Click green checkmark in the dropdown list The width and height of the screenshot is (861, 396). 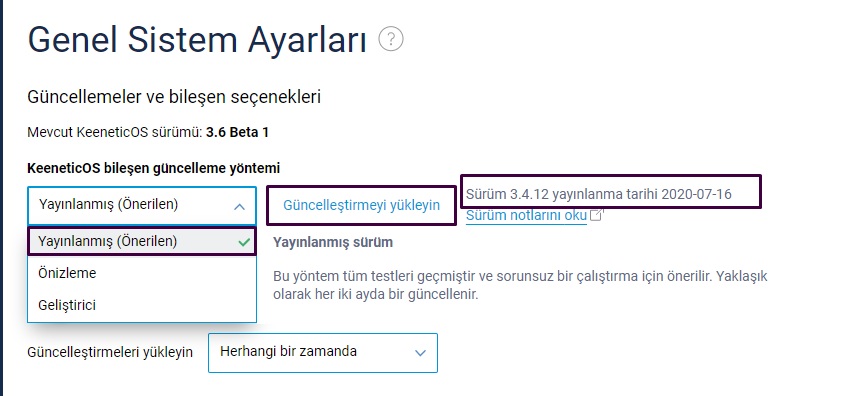pos(244,242)
